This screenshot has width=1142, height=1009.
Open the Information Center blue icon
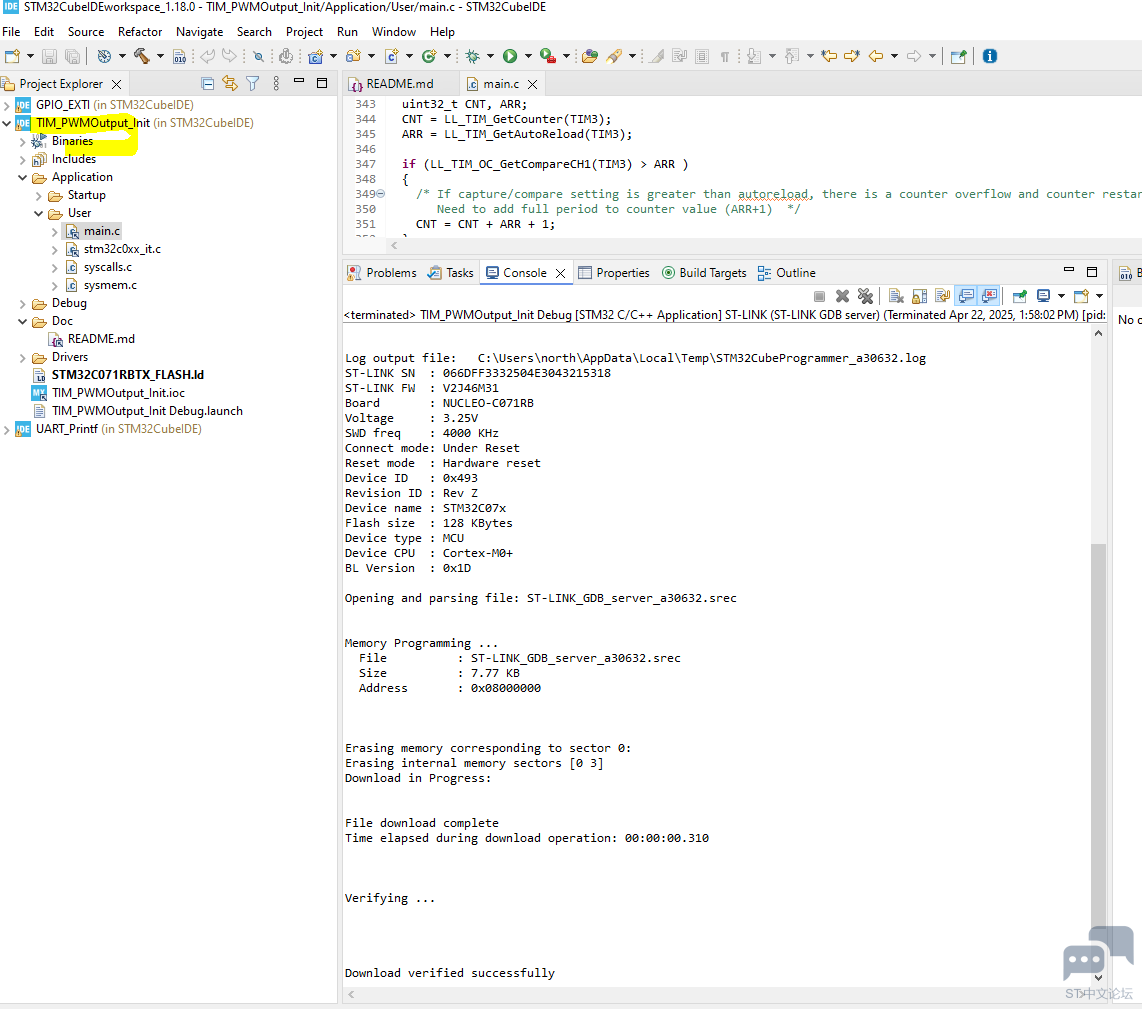click(989, 56)
